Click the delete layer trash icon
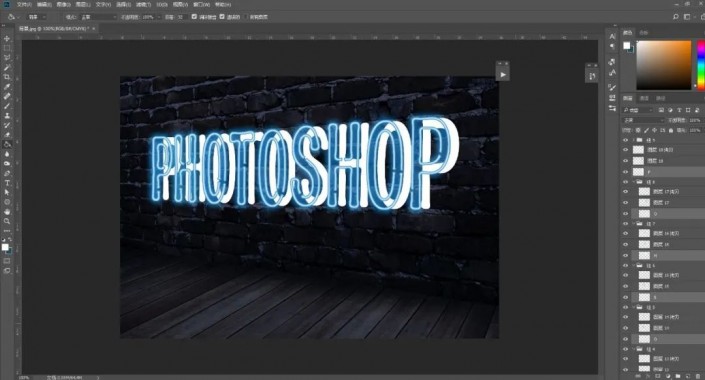This screenshot has width=705, height=380. pyautogui.click(x=698, y=376)
